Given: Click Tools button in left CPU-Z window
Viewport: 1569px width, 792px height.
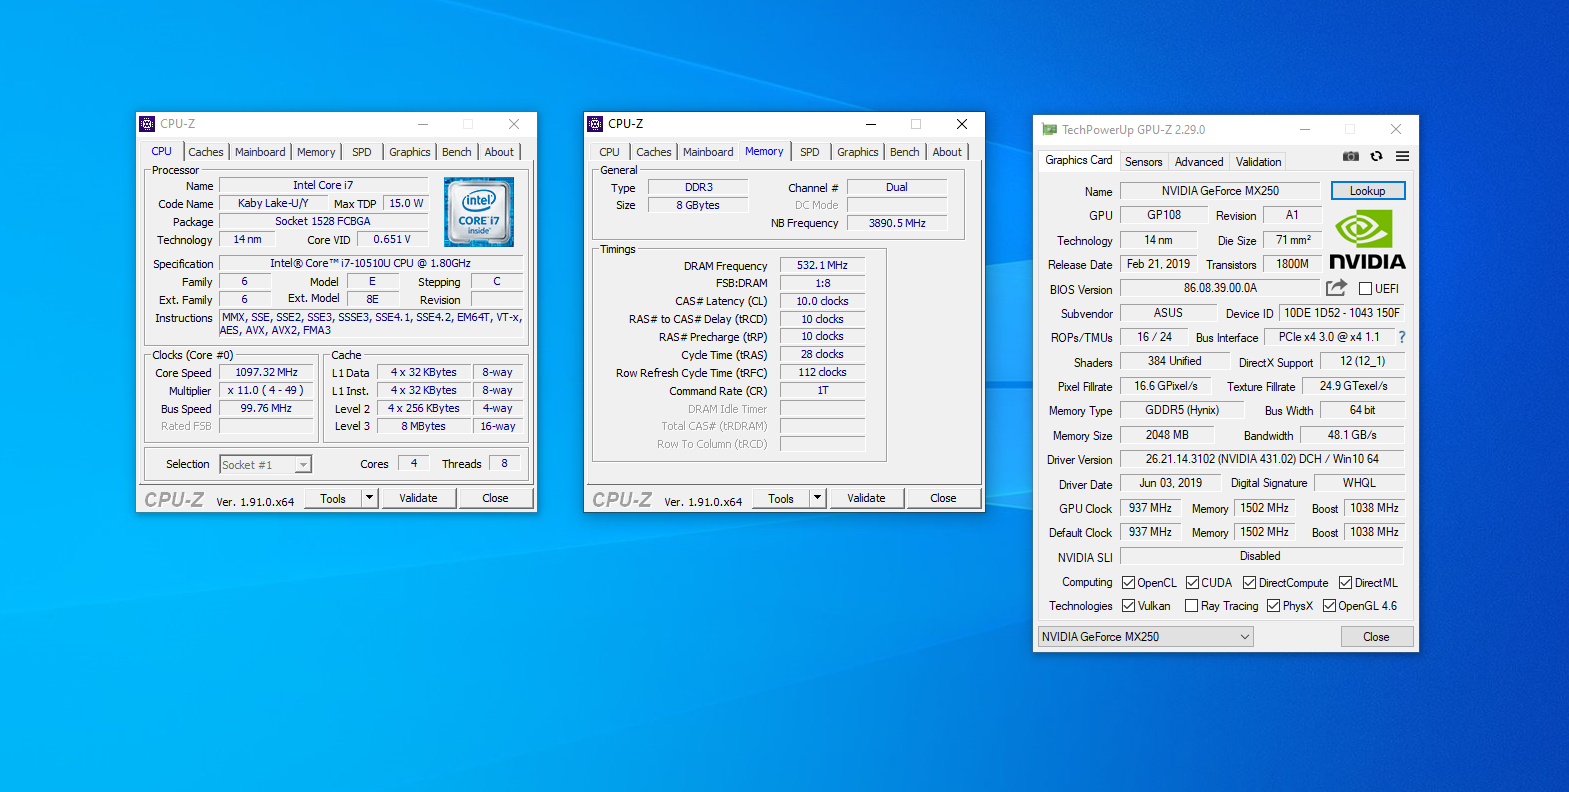Looking at the screenshot, I should (333, 498).
